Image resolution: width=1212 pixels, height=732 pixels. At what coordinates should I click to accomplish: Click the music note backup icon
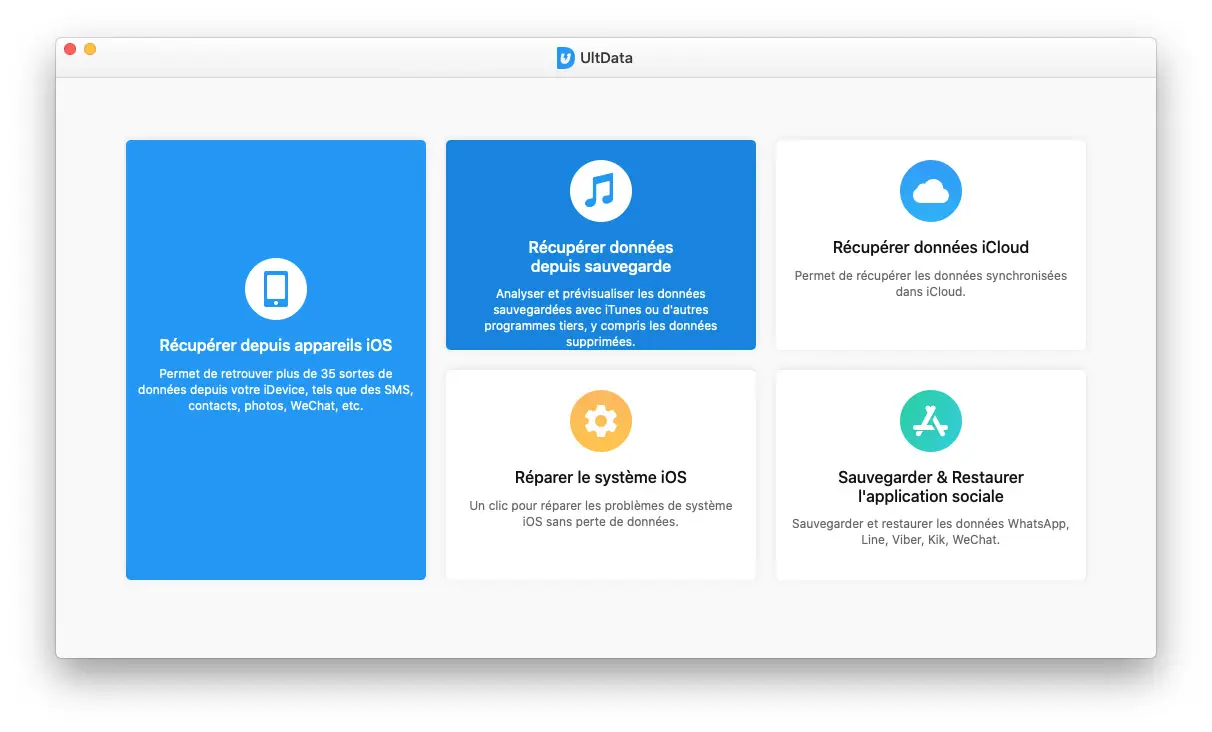[601, 190]
